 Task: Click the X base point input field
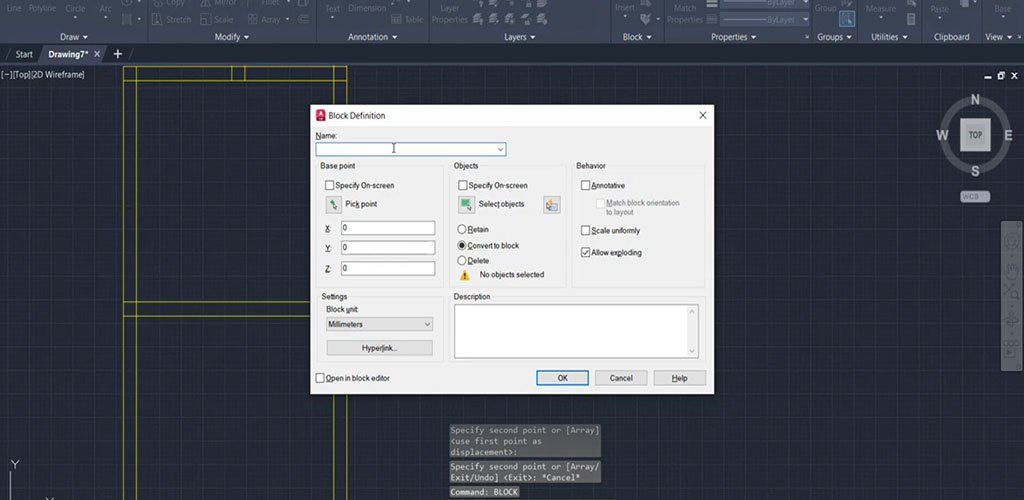pyautogui.click(x=387, y=228)
